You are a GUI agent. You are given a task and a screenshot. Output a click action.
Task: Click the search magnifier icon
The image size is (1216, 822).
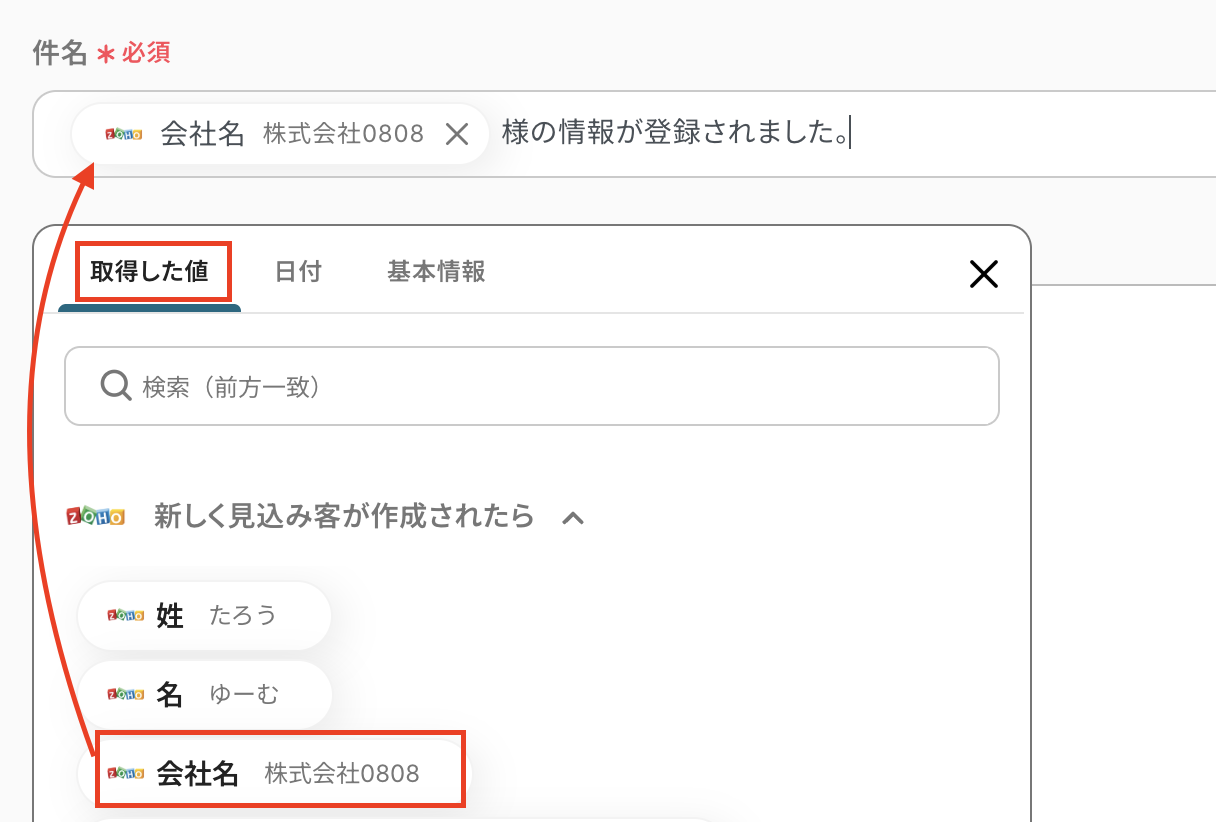116,385
